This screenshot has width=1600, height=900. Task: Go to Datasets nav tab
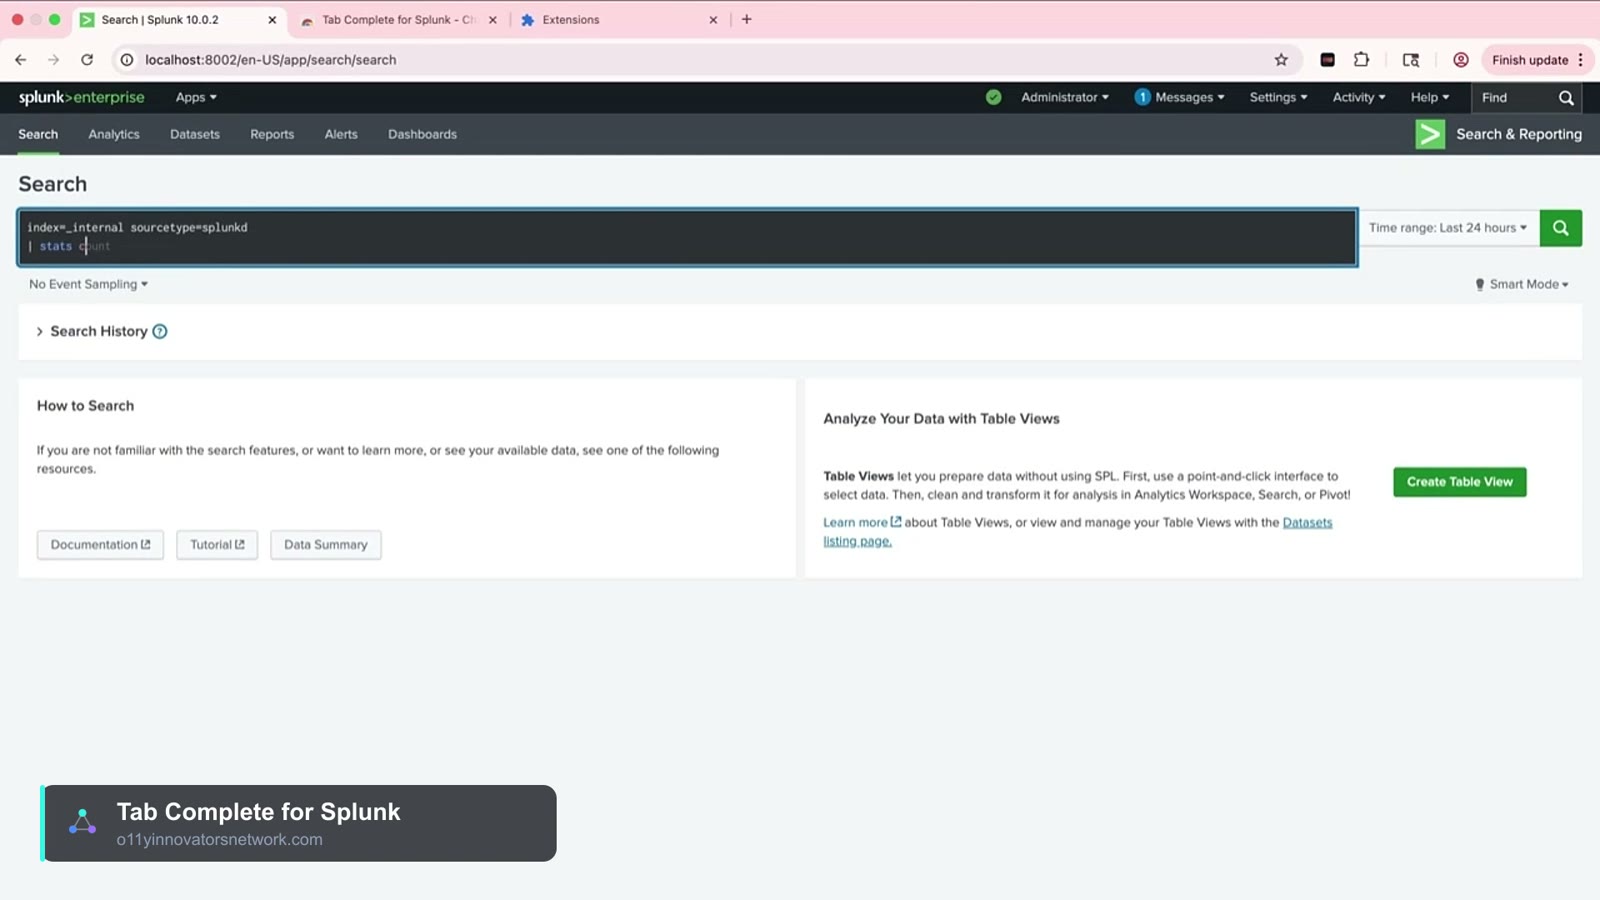(x=195, y=134)
